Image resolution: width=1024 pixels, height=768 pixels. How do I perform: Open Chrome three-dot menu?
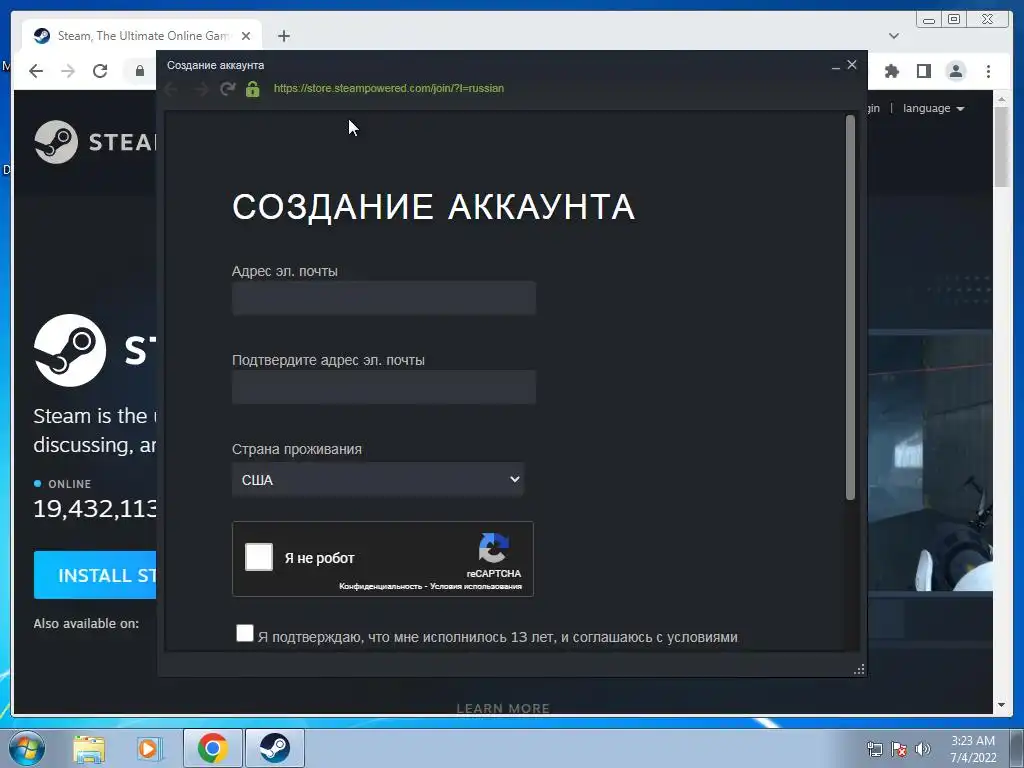[988, 71]
